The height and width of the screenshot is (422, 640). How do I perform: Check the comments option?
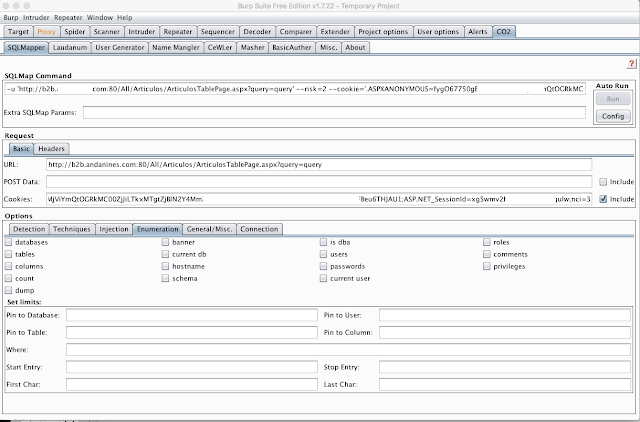pos(487,254)
